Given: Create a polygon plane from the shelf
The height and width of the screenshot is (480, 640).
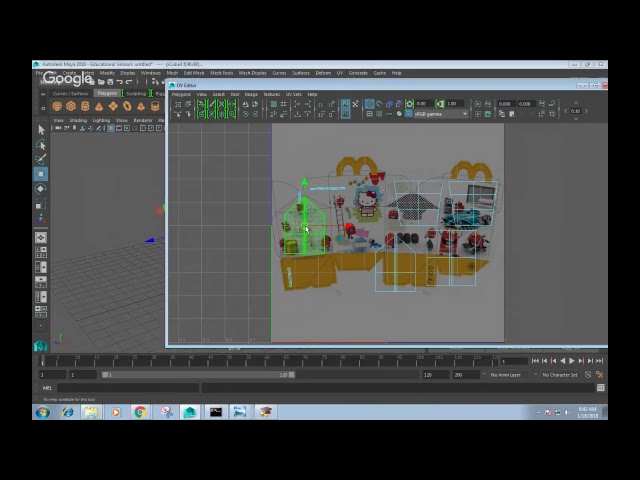Looking at the screenshot, I should pyautogui.click(x=113, y=107).
